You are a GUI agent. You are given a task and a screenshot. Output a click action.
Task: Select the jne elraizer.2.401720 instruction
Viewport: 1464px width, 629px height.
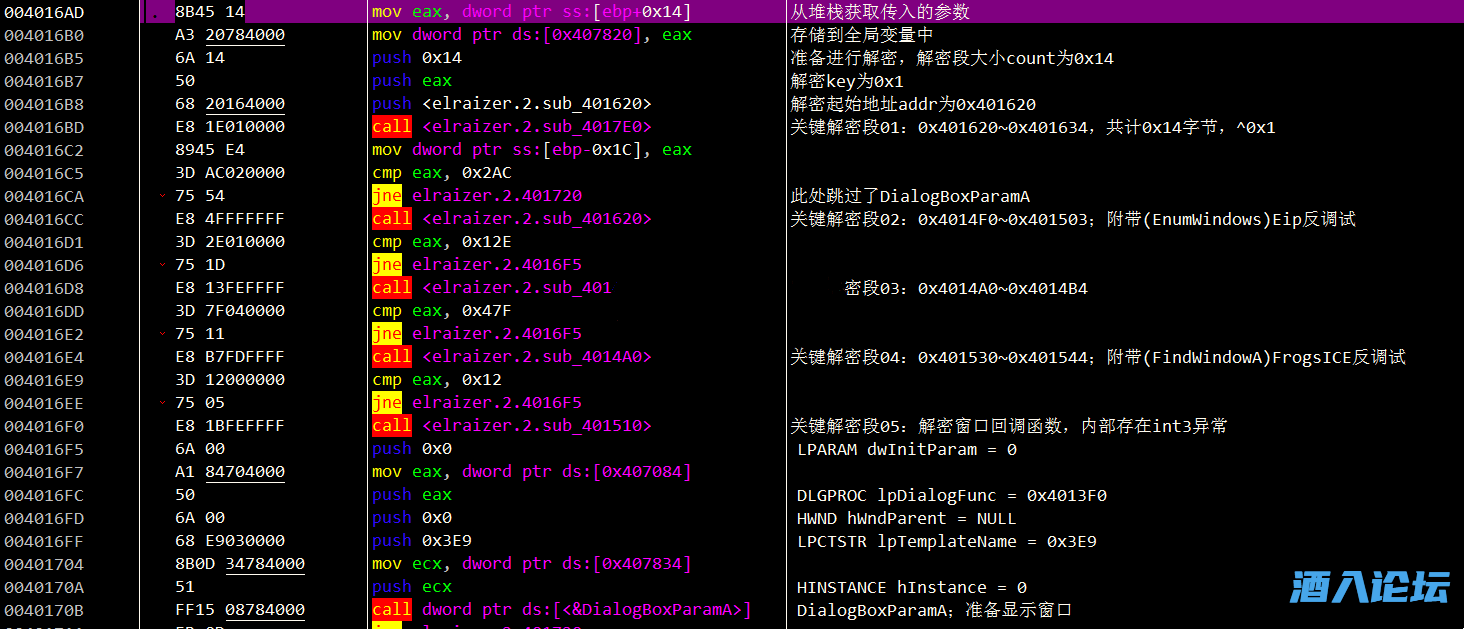pyautogui.click(x=477, y=196)
